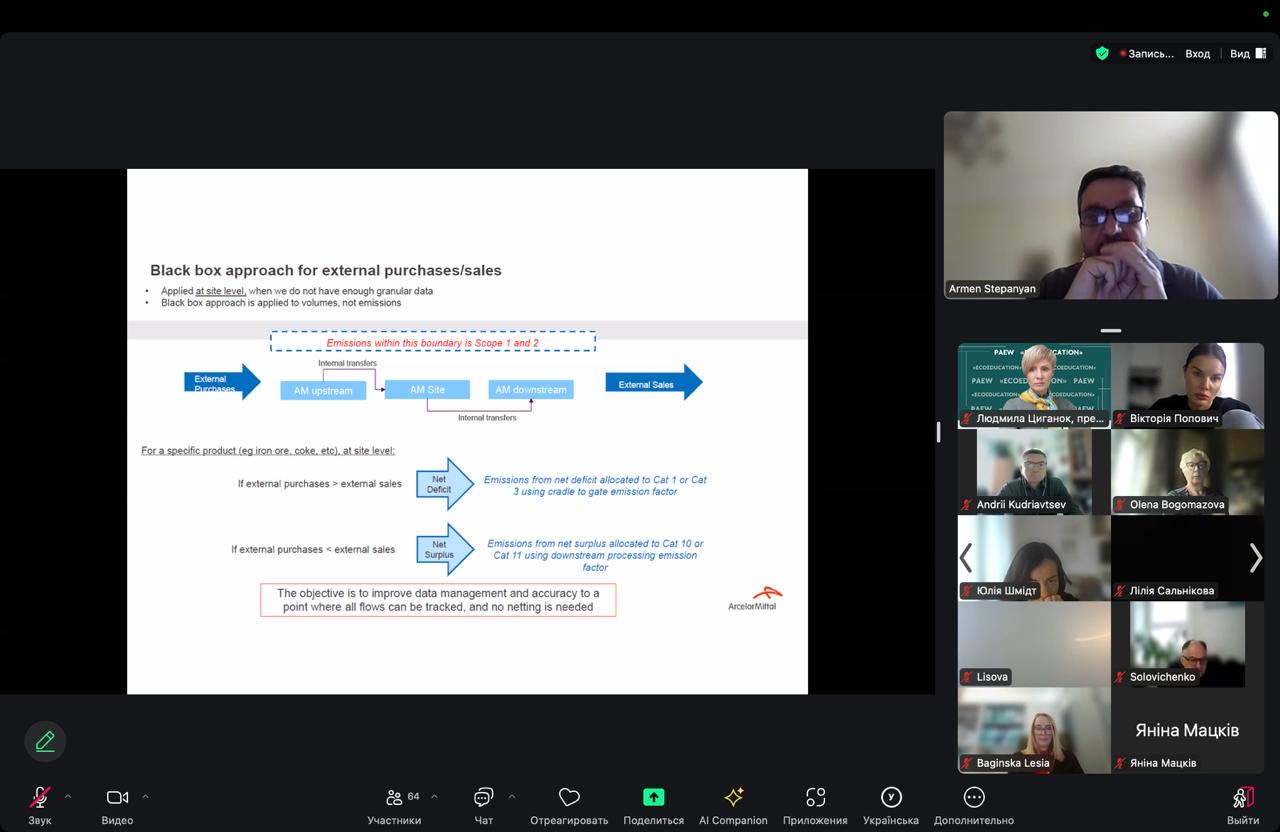
Task: Open the Приложения apps icon
Action: (815, 798)
